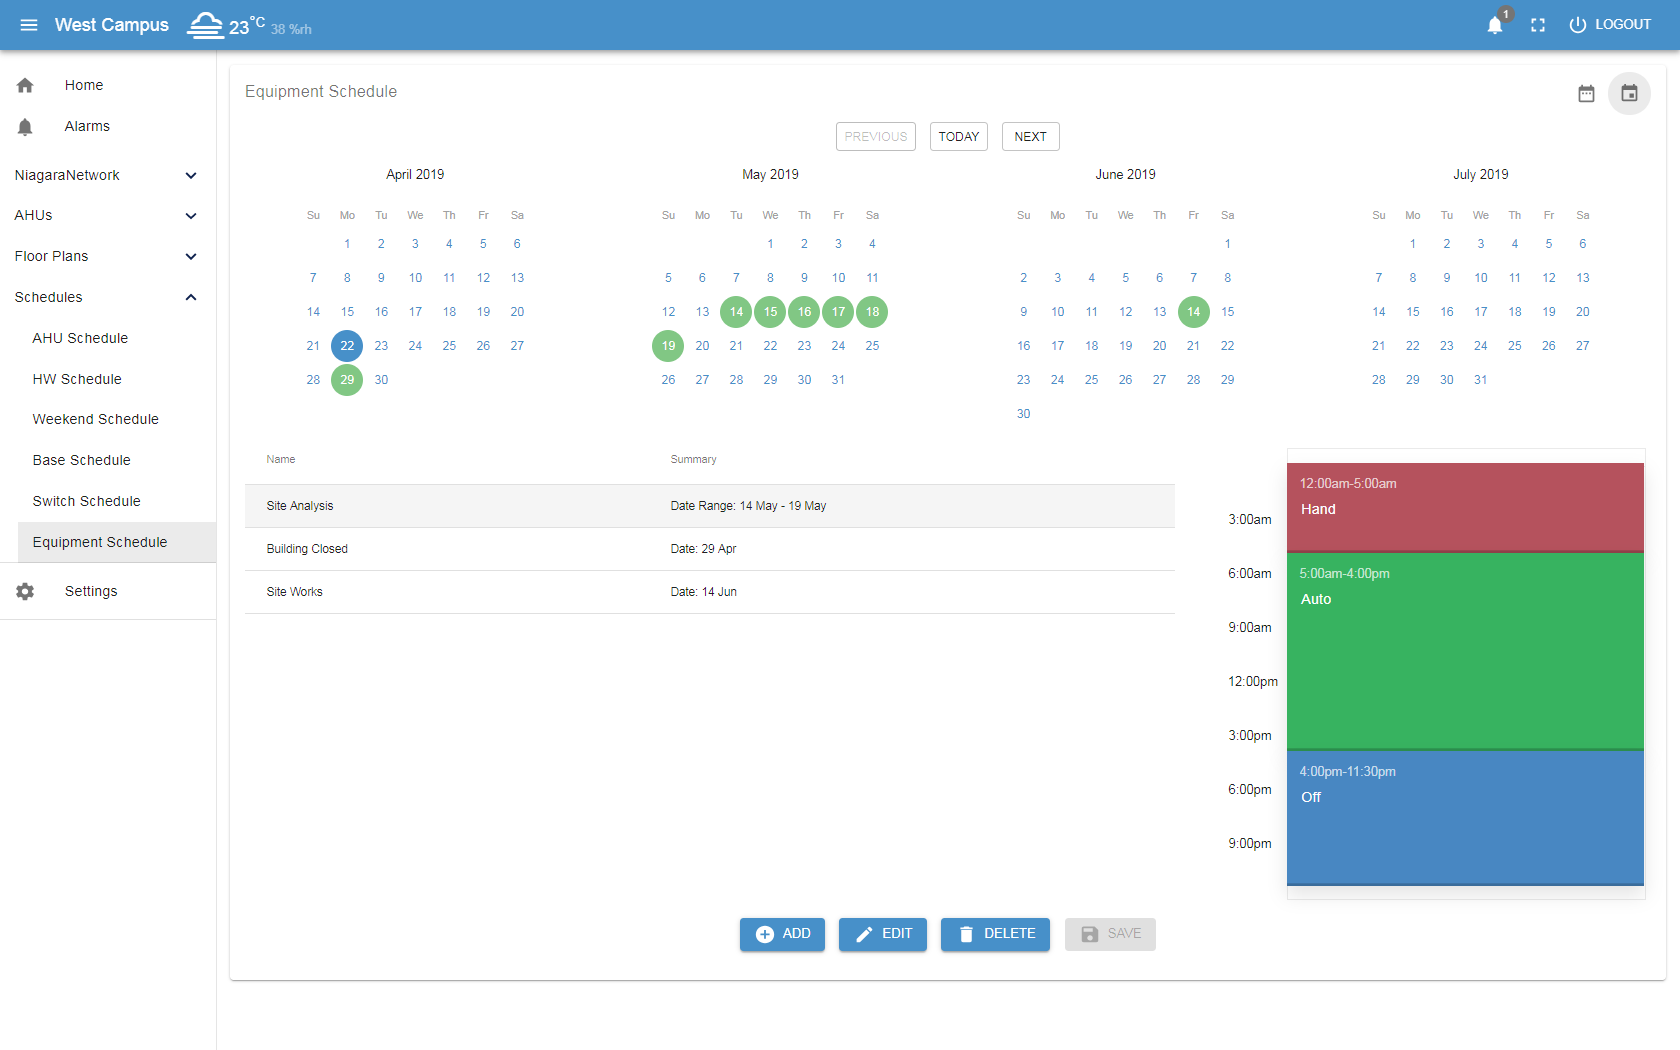
Task: Select the Site Analysis row
Action: (710, 506)
